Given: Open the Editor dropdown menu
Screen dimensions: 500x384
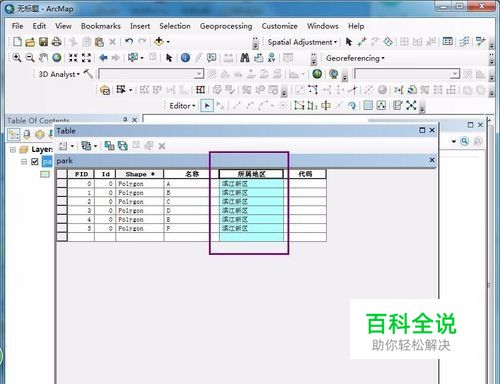Looking at the screenshot, I should (182, 106).
